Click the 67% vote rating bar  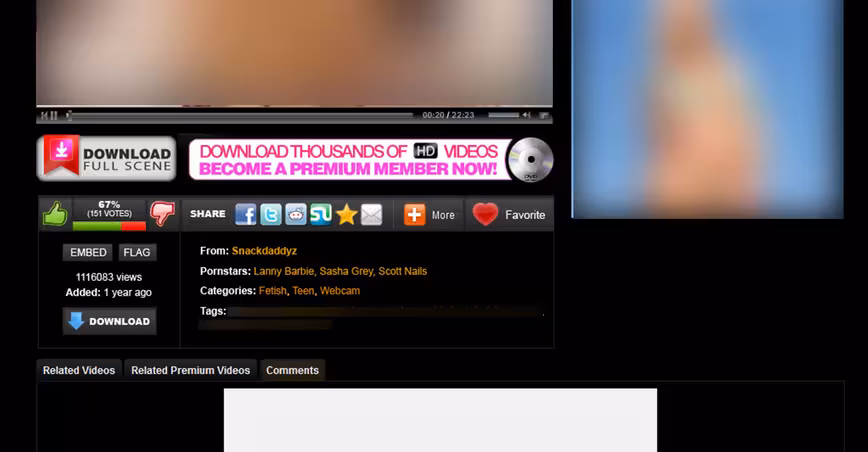[109, 226]
